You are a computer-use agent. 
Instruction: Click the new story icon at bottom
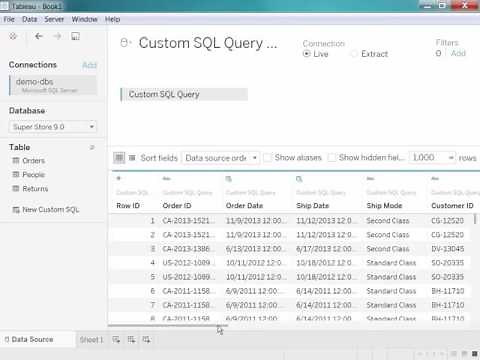[x=146, y=340]
